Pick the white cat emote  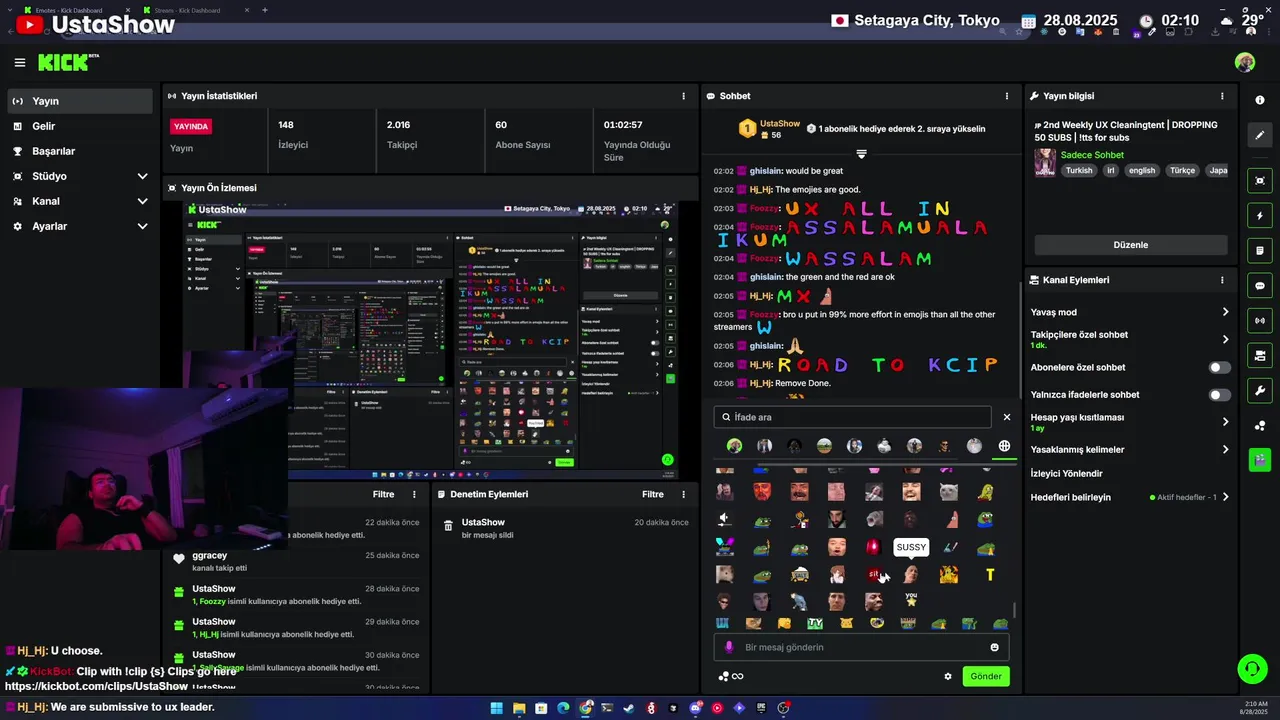point(948,492)
